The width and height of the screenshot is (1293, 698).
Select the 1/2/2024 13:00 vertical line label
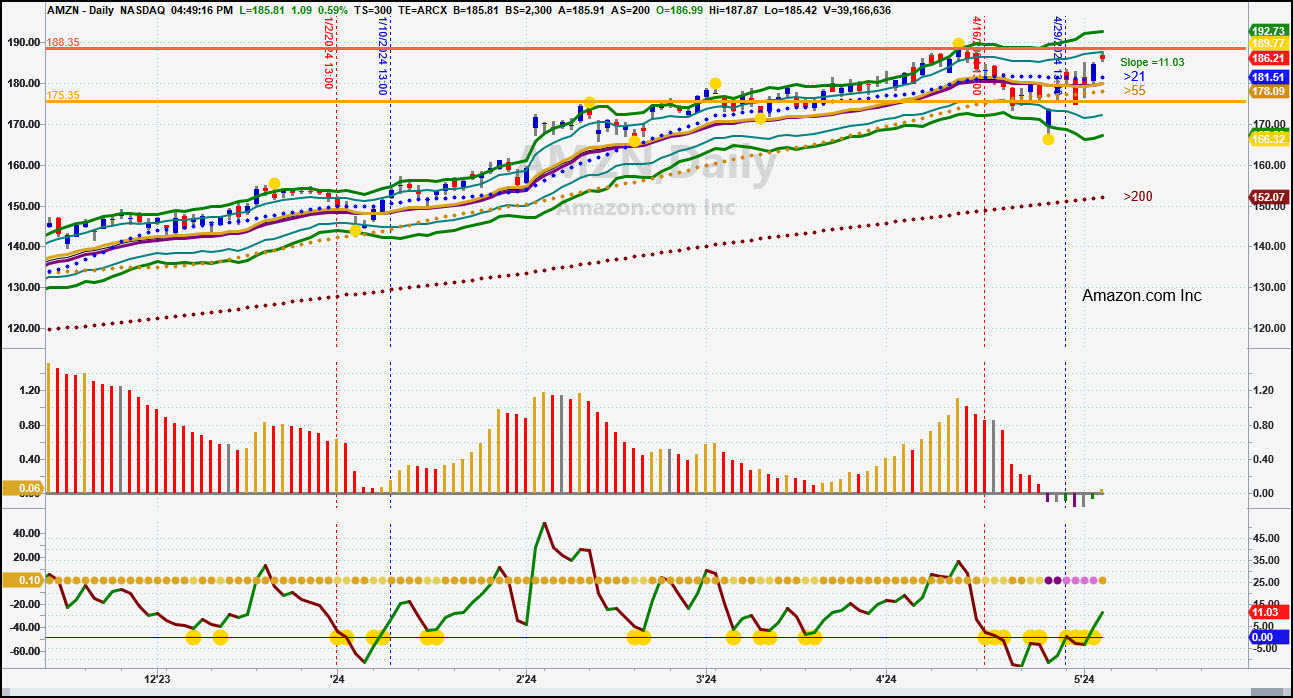pyautogui.click(x=328, y=53)
